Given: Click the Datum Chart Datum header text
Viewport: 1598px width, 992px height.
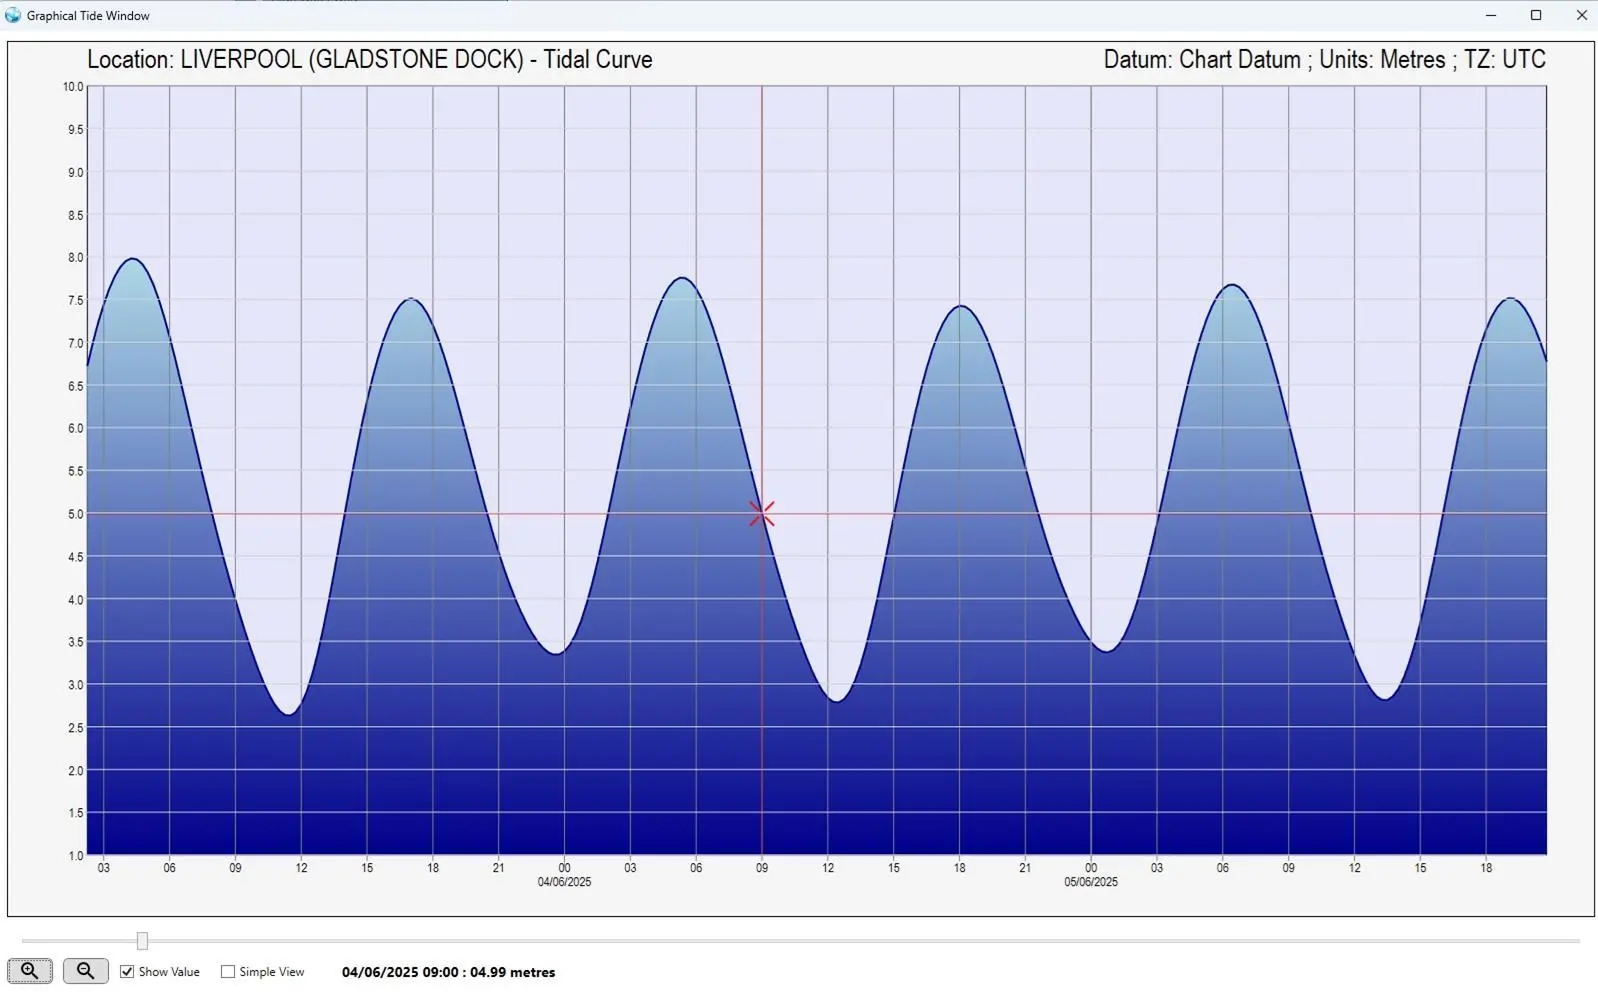Looking at the screenshot, I should point(1324,60).
